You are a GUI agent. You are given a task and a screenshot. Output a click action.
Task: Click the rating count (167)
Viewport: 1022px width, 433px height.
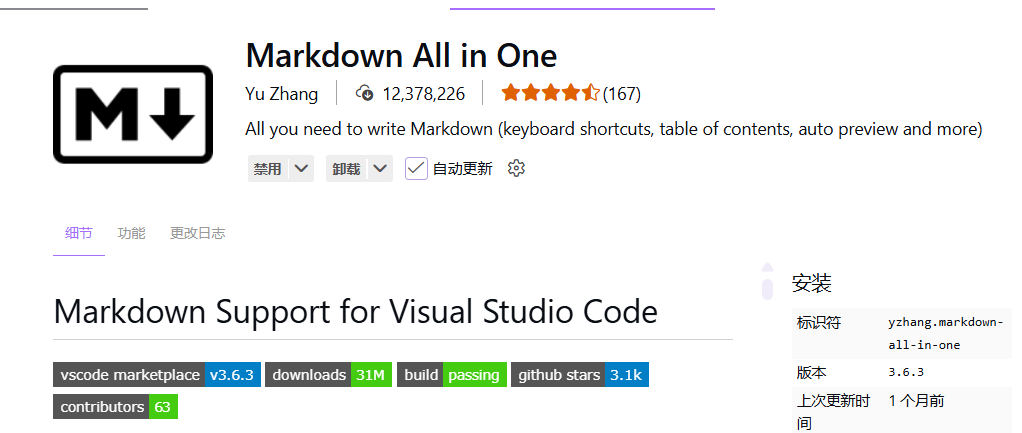tap(622, 94)
